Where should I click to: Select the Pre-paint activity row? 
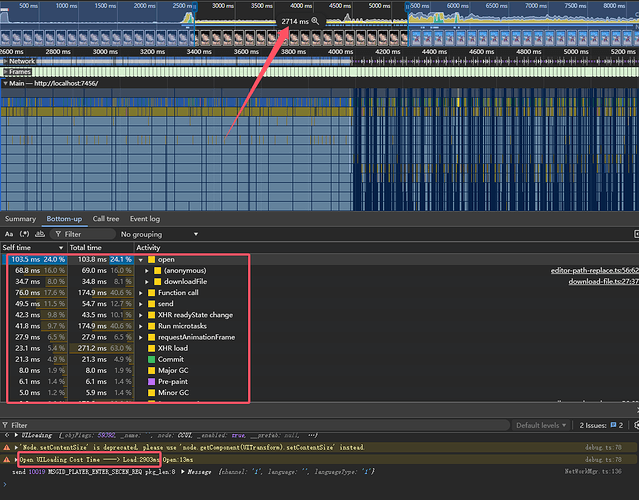(x=320, y=382)
